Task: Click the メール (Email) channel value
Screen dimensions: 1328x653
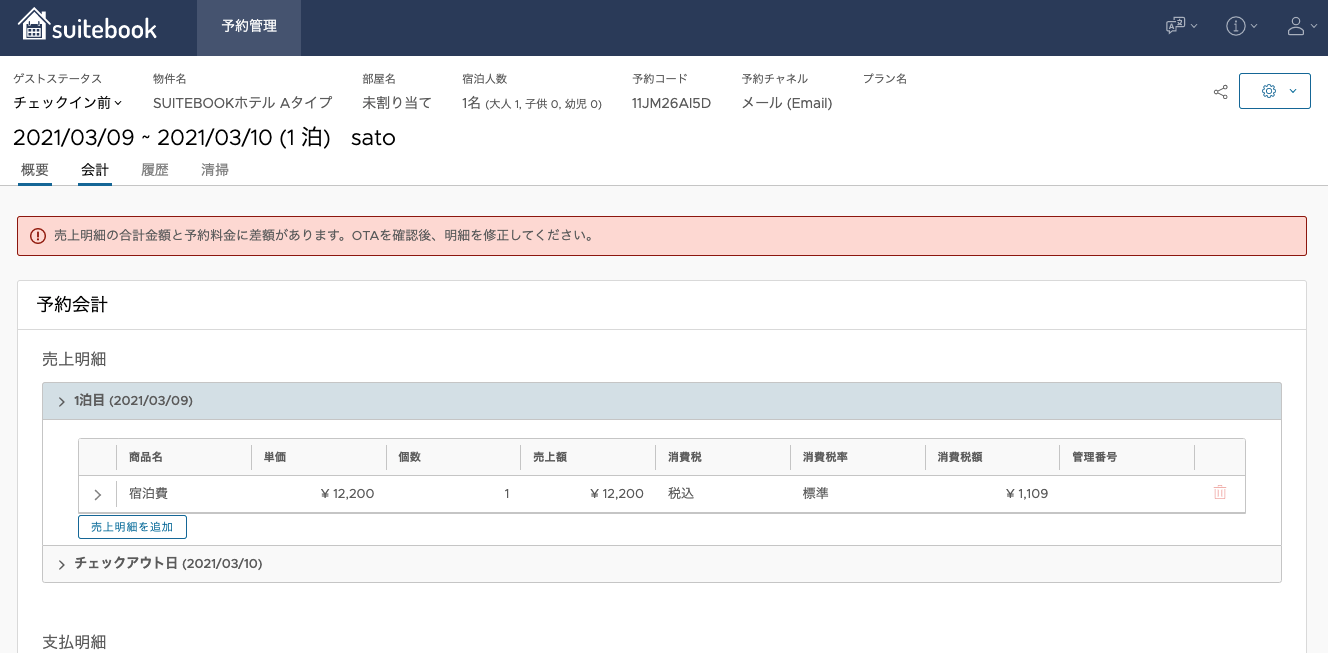Action: point(787,103)
